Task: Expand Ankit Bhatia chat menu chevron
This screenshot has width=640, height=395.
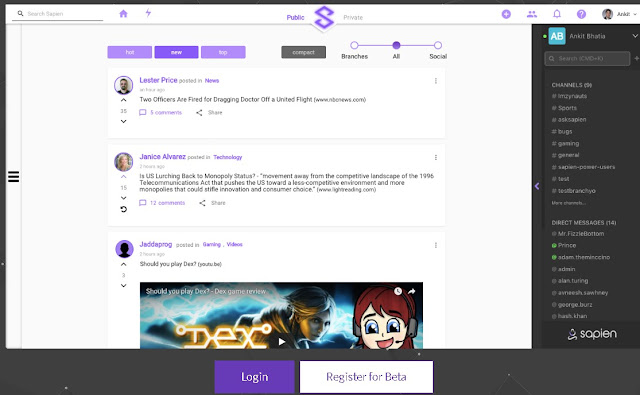Action: 635,36
